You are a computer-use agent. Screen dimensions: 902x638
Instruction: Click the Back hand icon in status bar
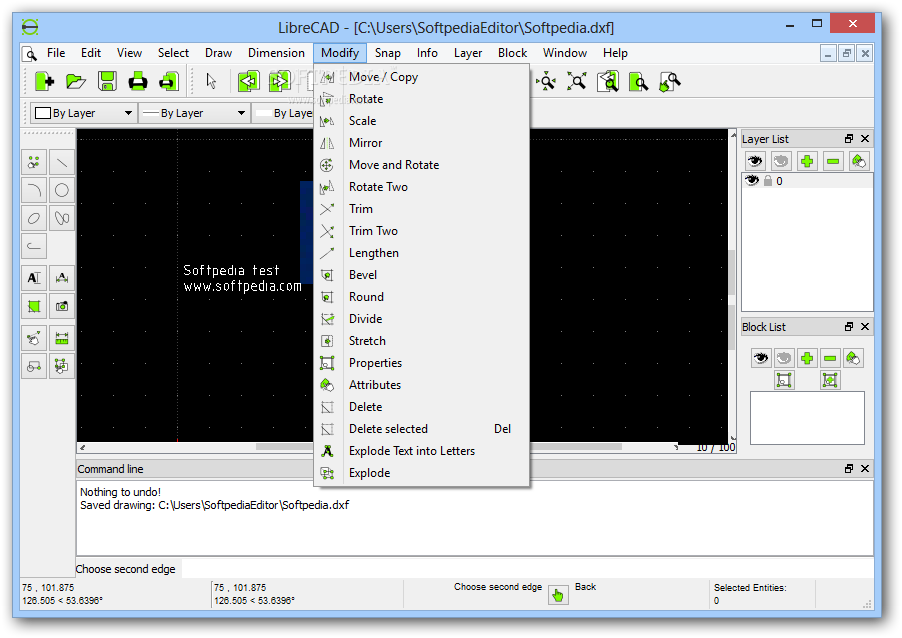pos(558,594)
